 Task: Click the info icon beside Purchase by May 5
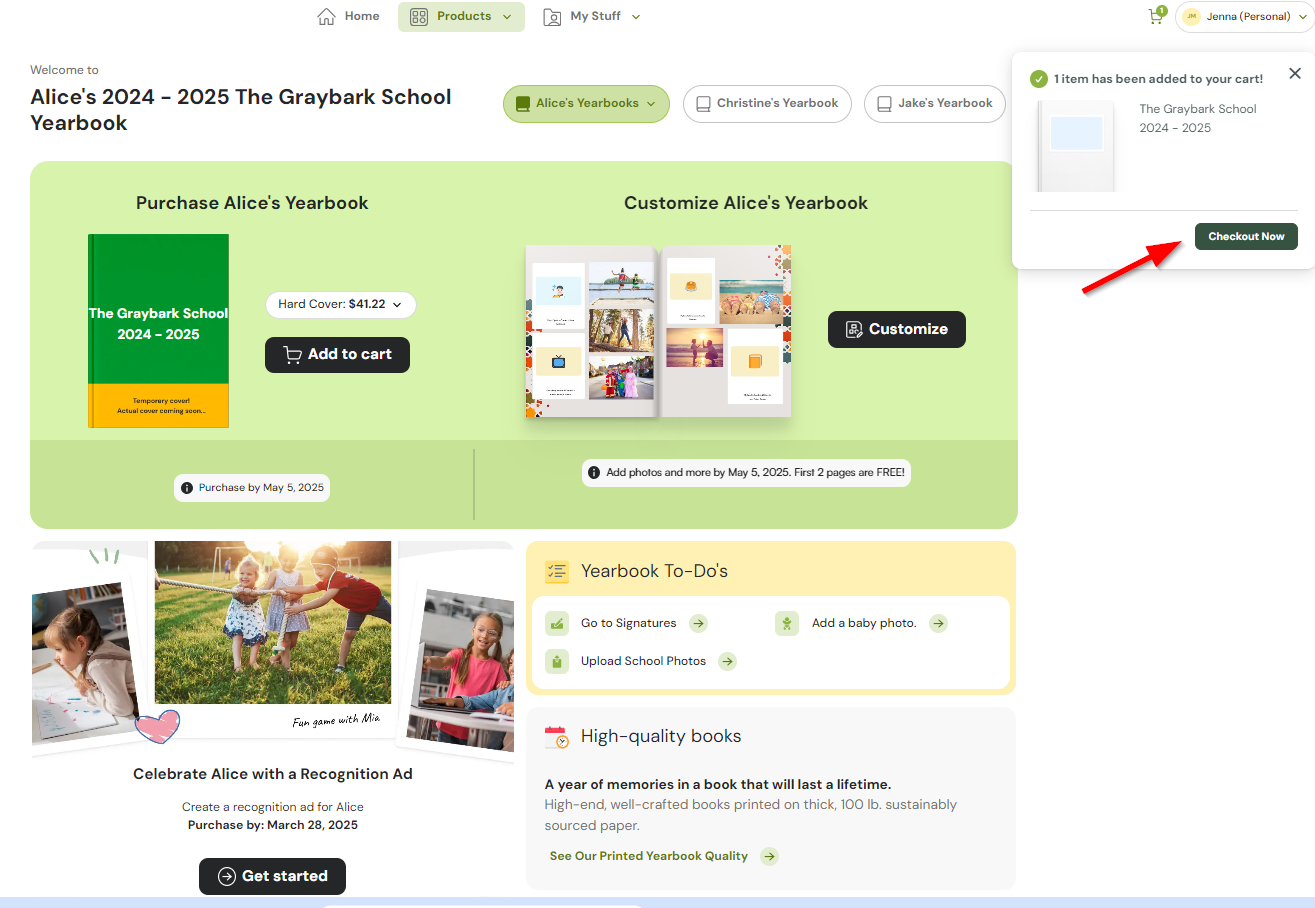(x=187, y=488)
